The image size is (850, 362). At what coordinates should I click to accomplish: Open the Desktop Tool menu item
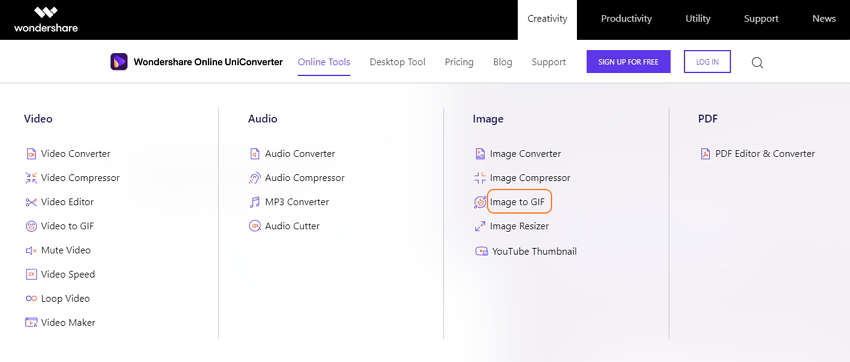pos(397,62)
